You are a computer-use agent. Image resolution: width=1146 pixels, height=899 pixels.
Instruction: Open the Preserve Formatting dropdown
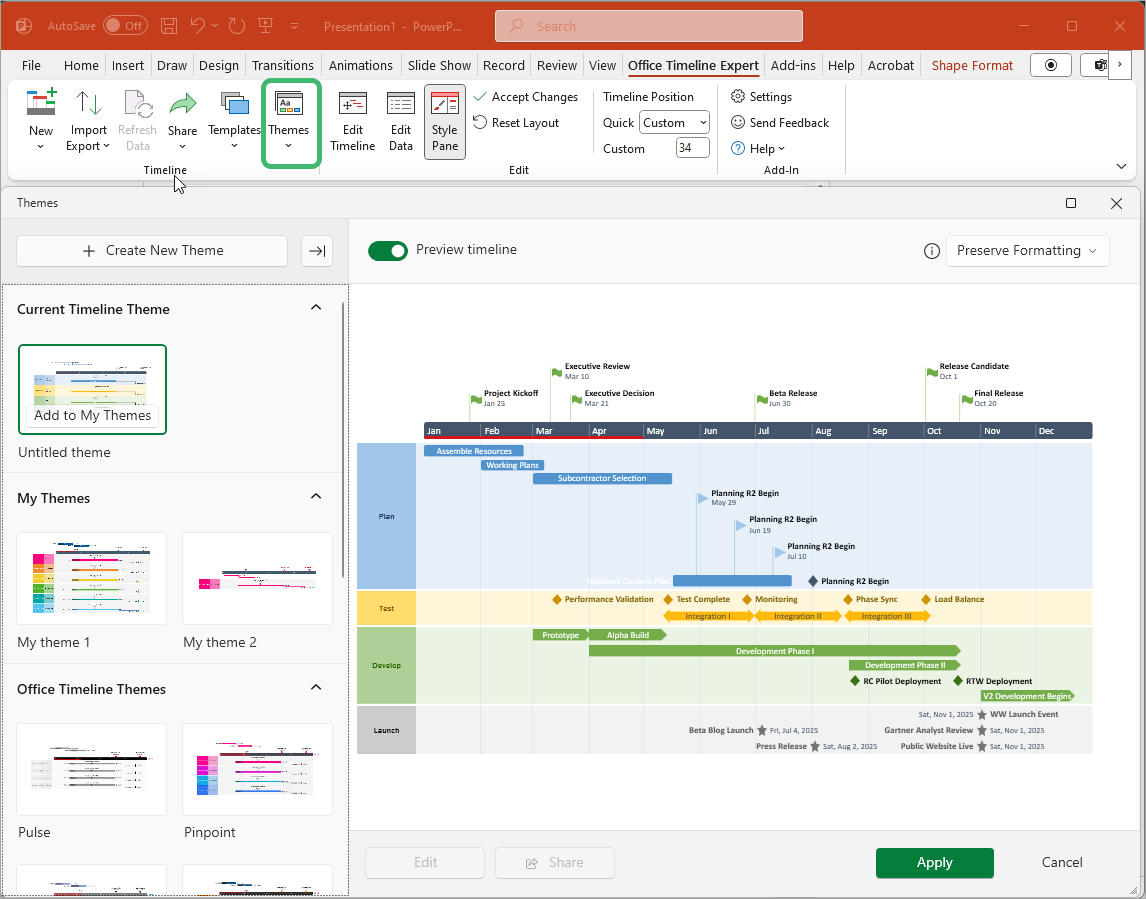[1027, 251]
